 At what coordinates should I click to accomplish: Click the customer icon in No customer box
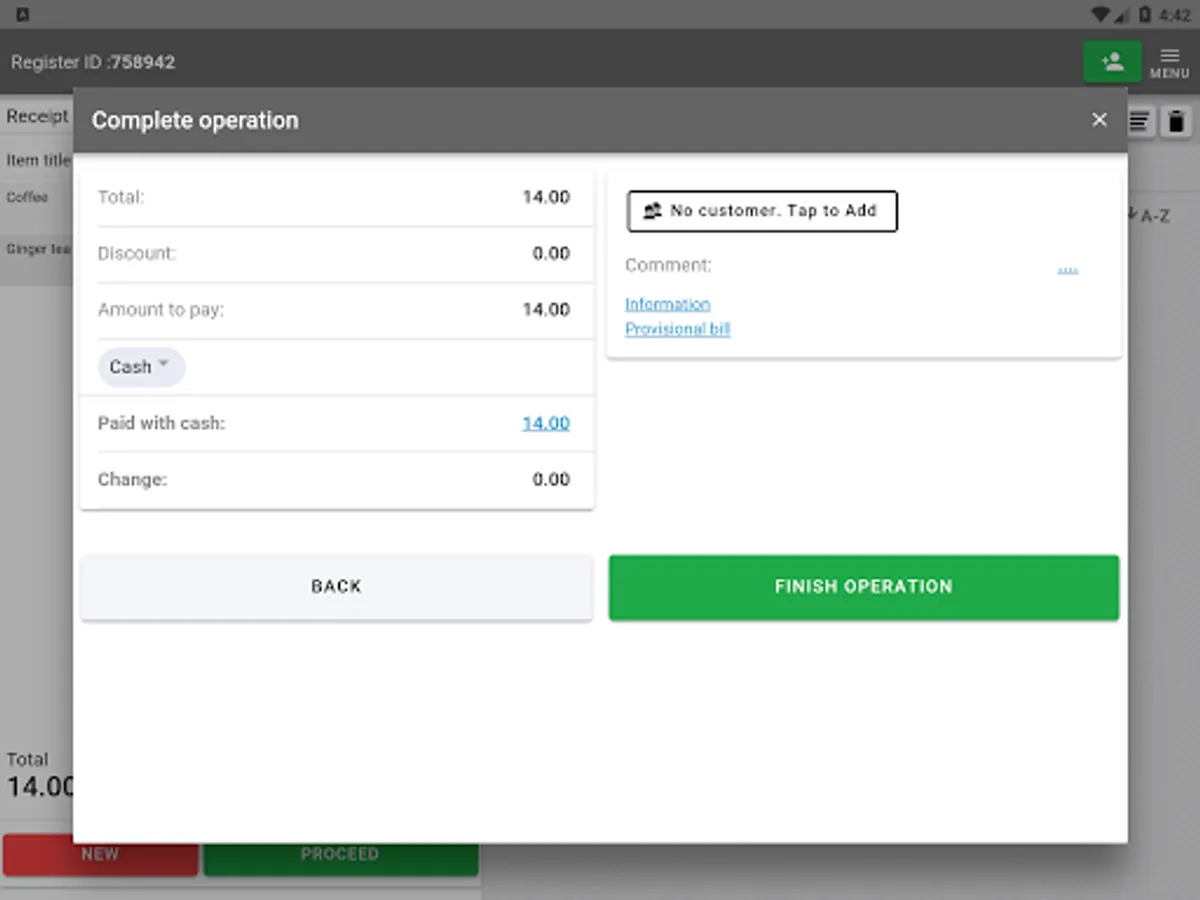point(652,211)
